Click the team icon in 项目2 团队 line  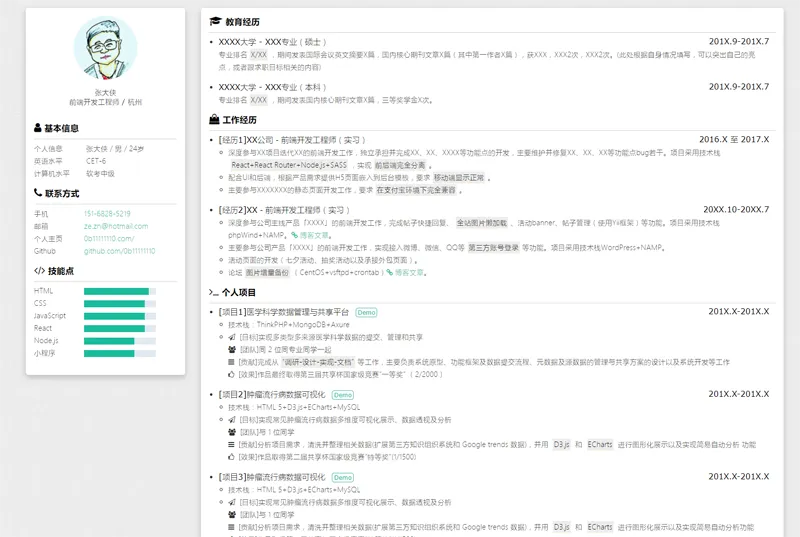click(232, 432)
